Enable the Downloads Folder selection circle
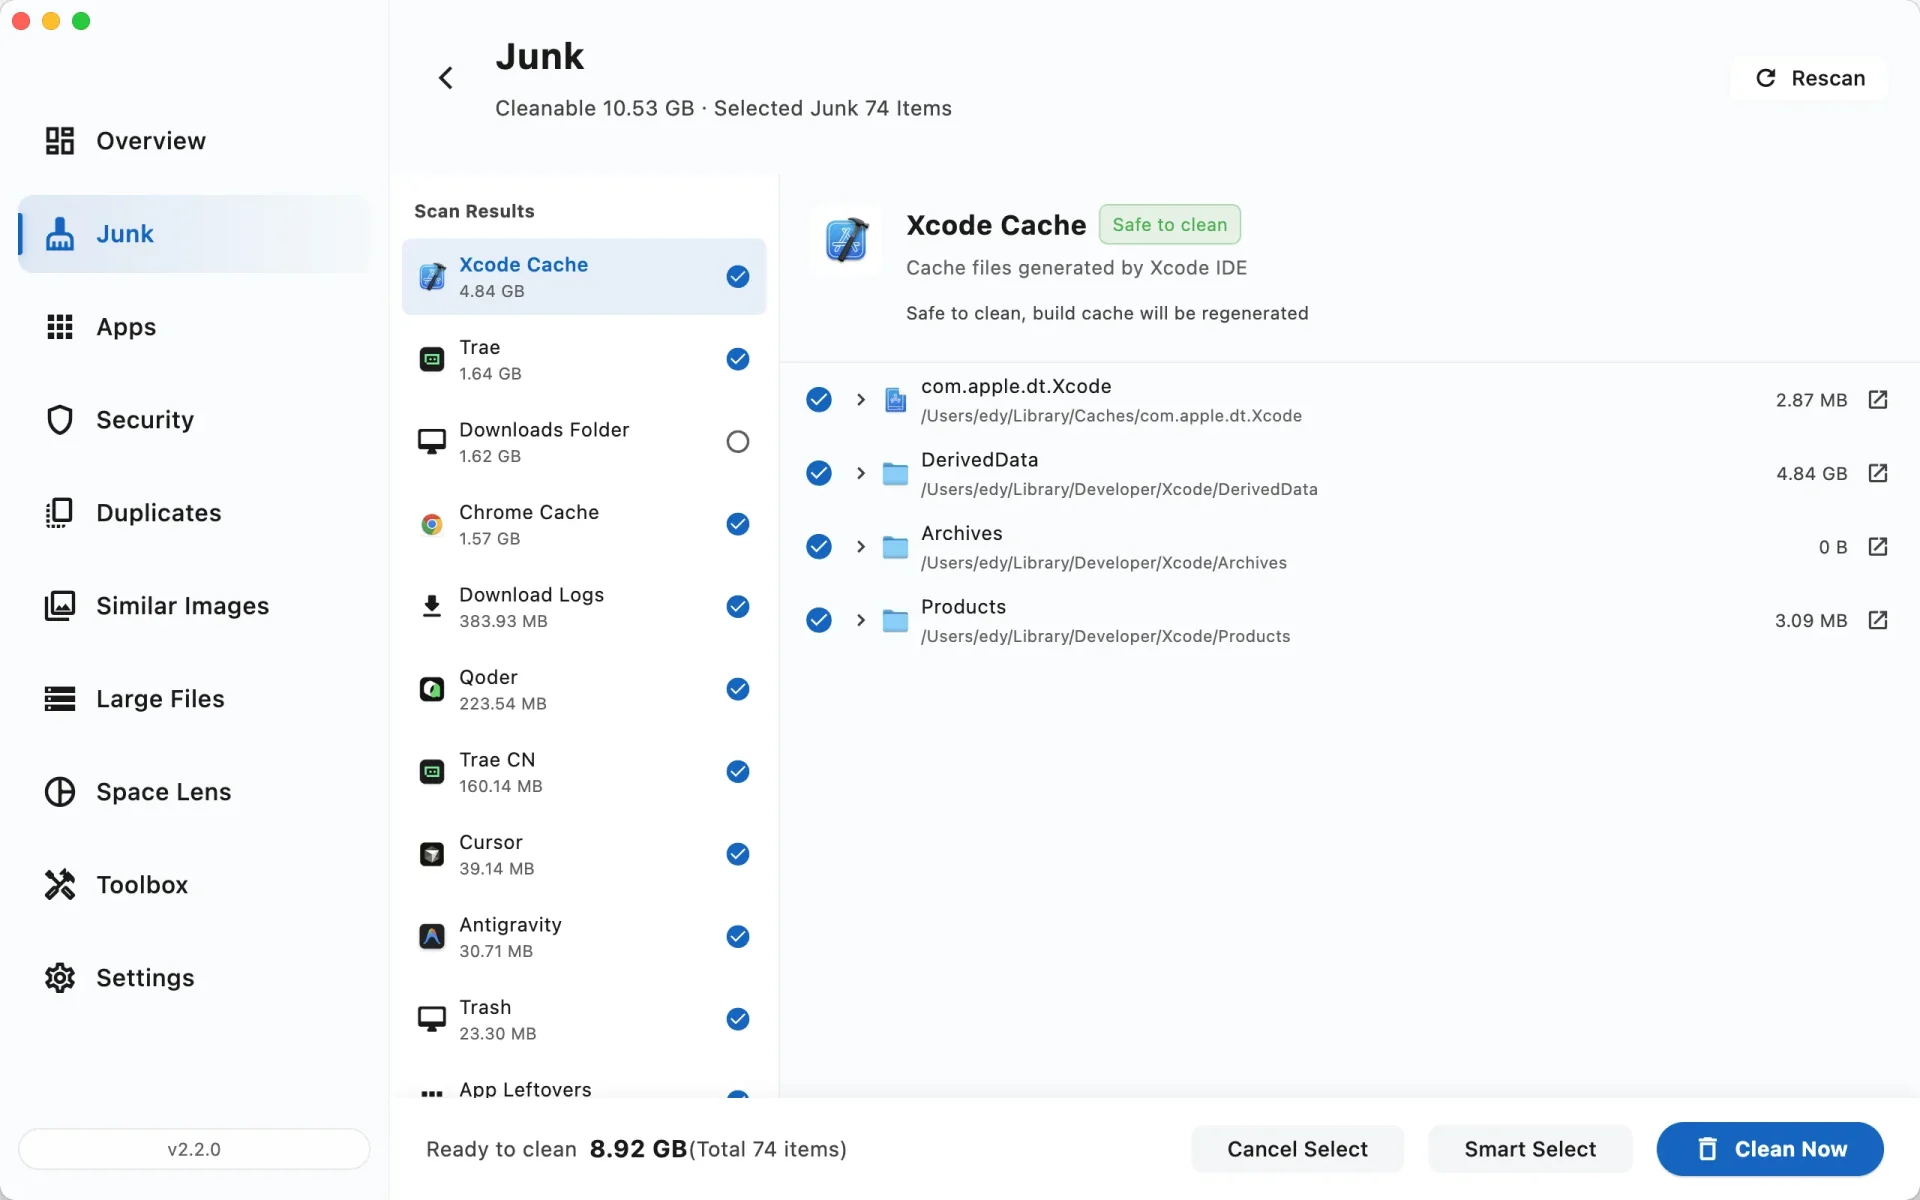The height and width of the screenshot is (1200, 1920). (737, 441)
